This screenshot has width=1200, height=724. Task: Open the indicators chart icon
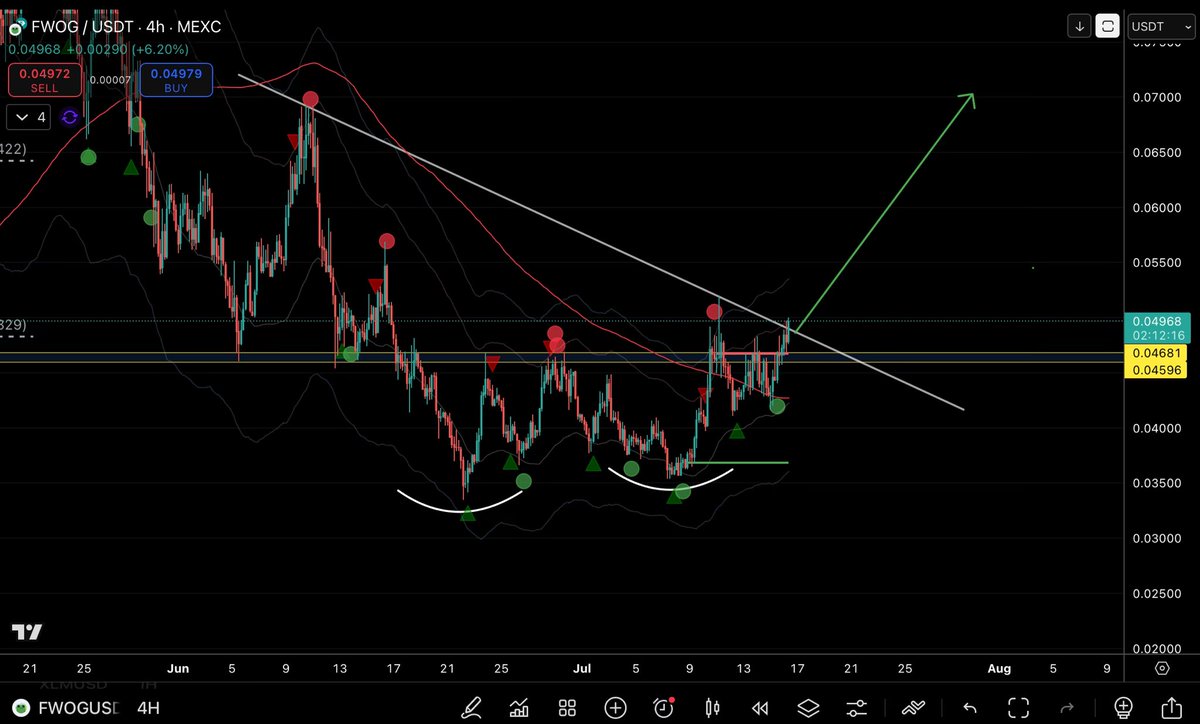(519, 708)
